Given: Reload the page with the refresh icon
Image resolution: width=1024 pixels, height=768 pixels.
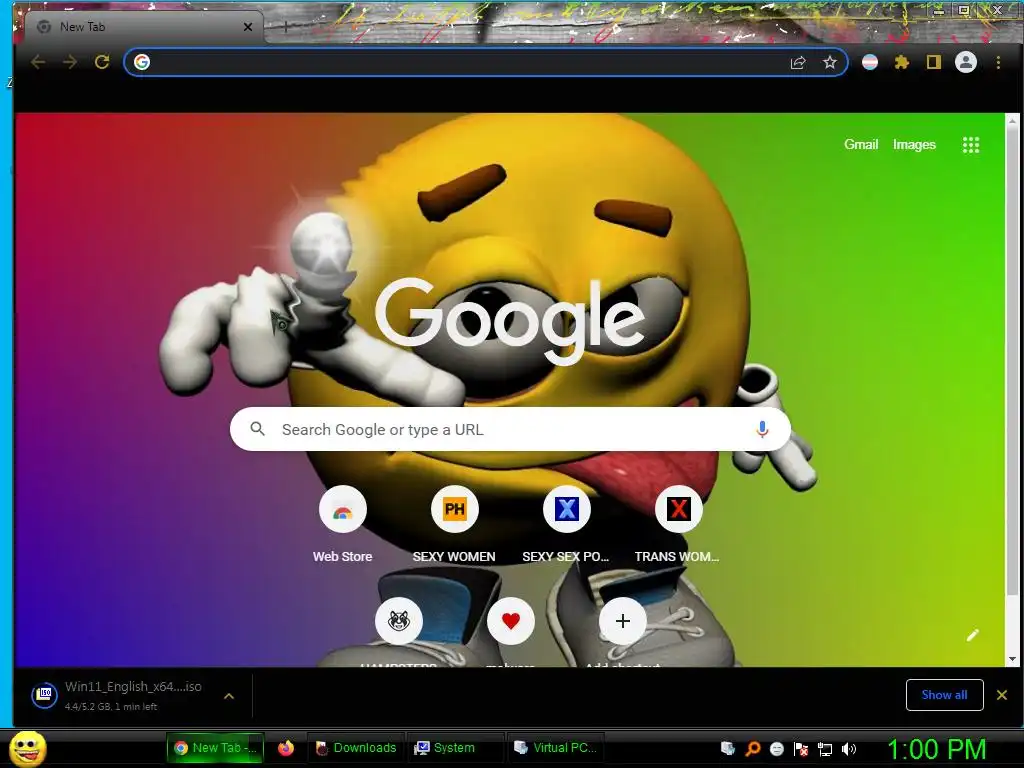Looking at the screenshot, I should (x=102, y=62).
